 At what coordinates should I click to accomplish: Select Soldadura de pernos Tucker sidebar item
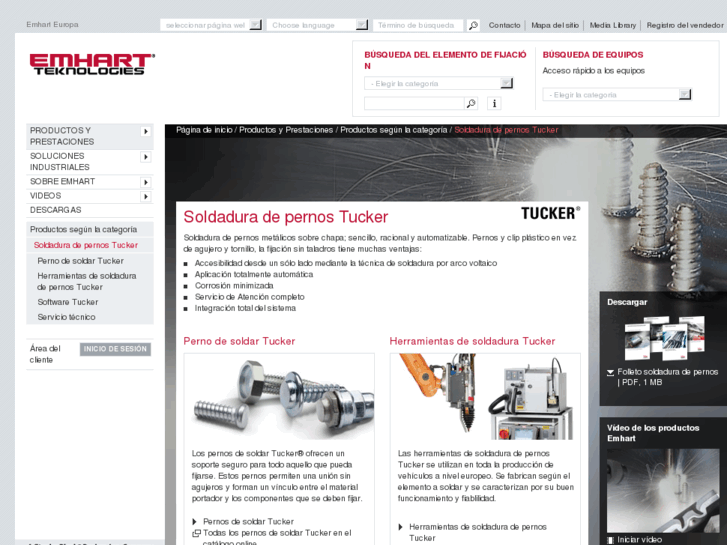[x=90, y=245]
